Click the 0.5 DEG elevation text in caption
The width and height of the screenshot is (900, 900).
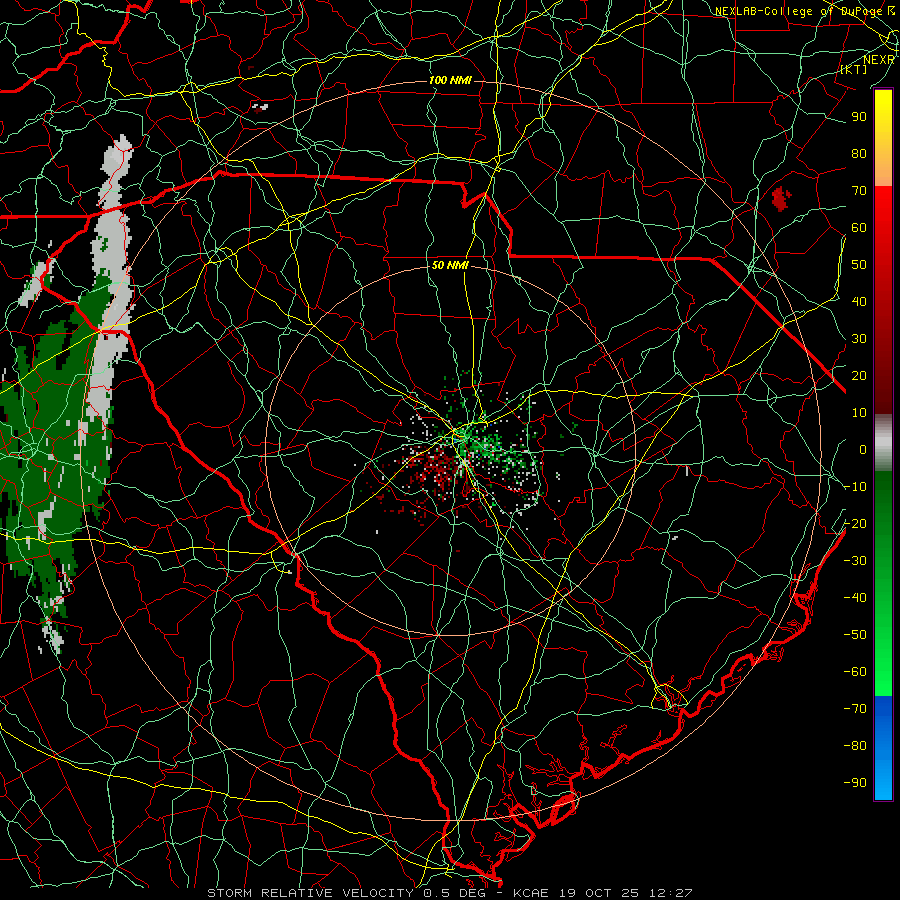(x=455, y=893)
